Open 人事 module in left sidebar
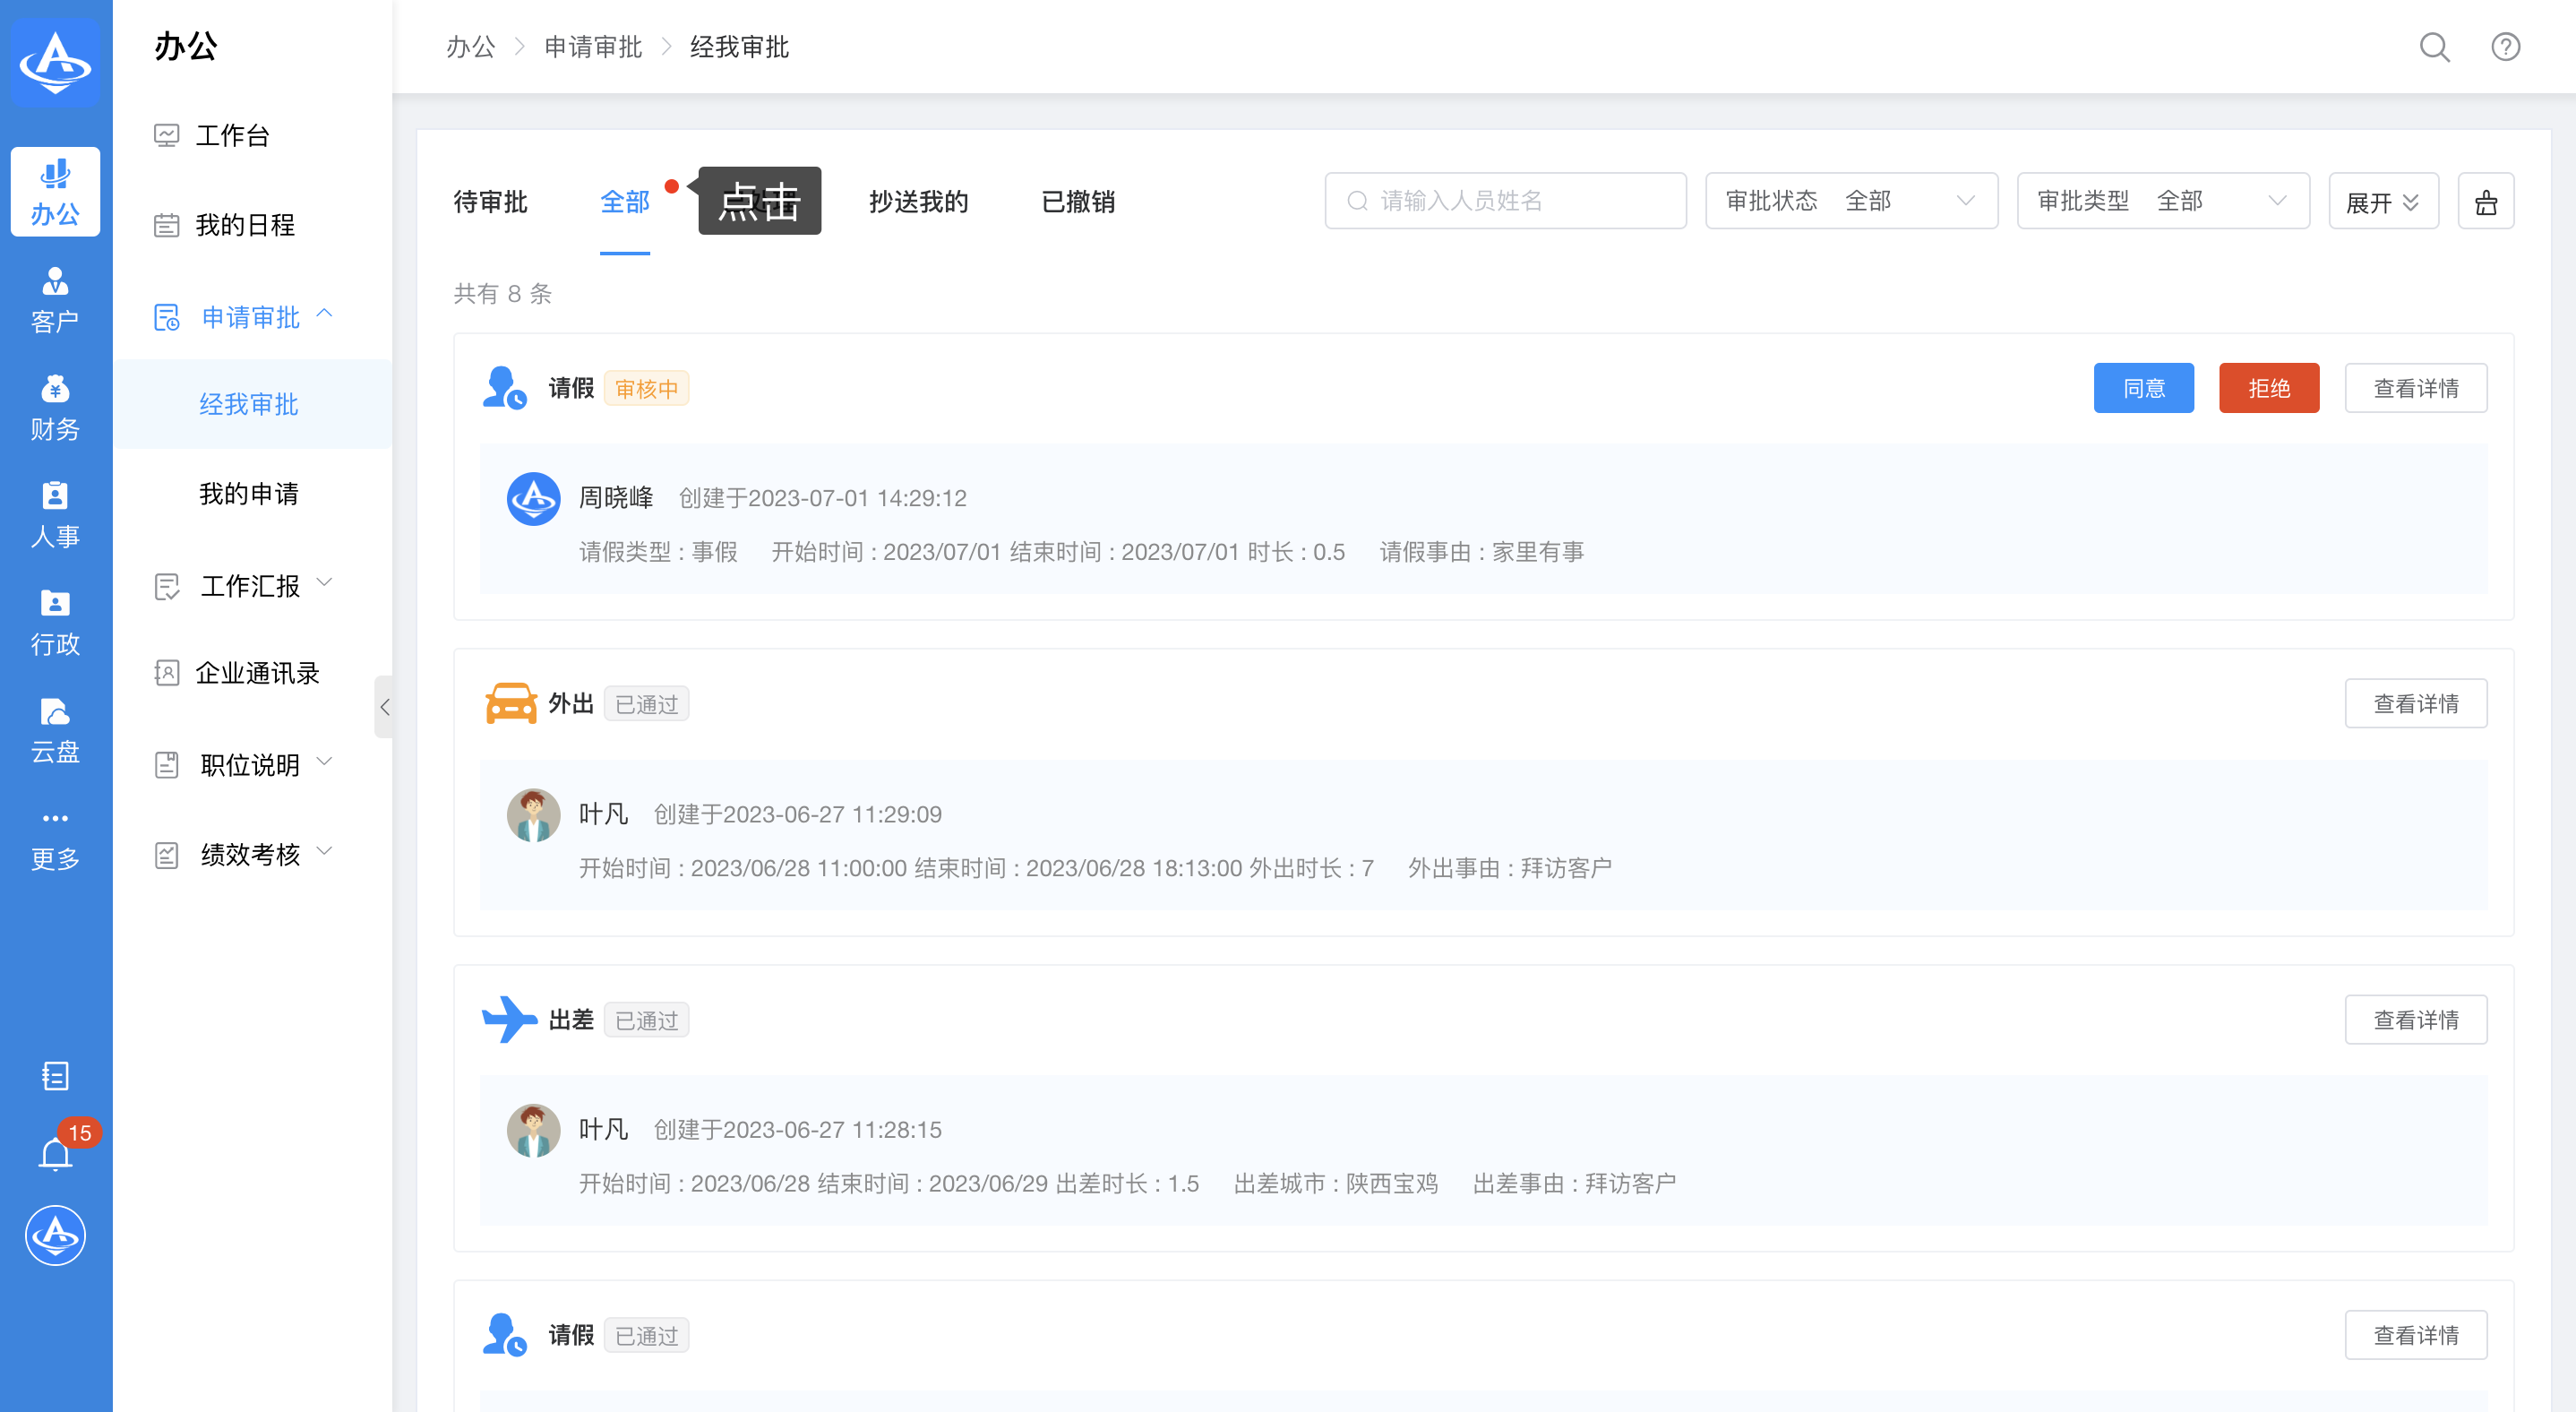Viewport: 2576px width, 1412px height. pos(55,514)
